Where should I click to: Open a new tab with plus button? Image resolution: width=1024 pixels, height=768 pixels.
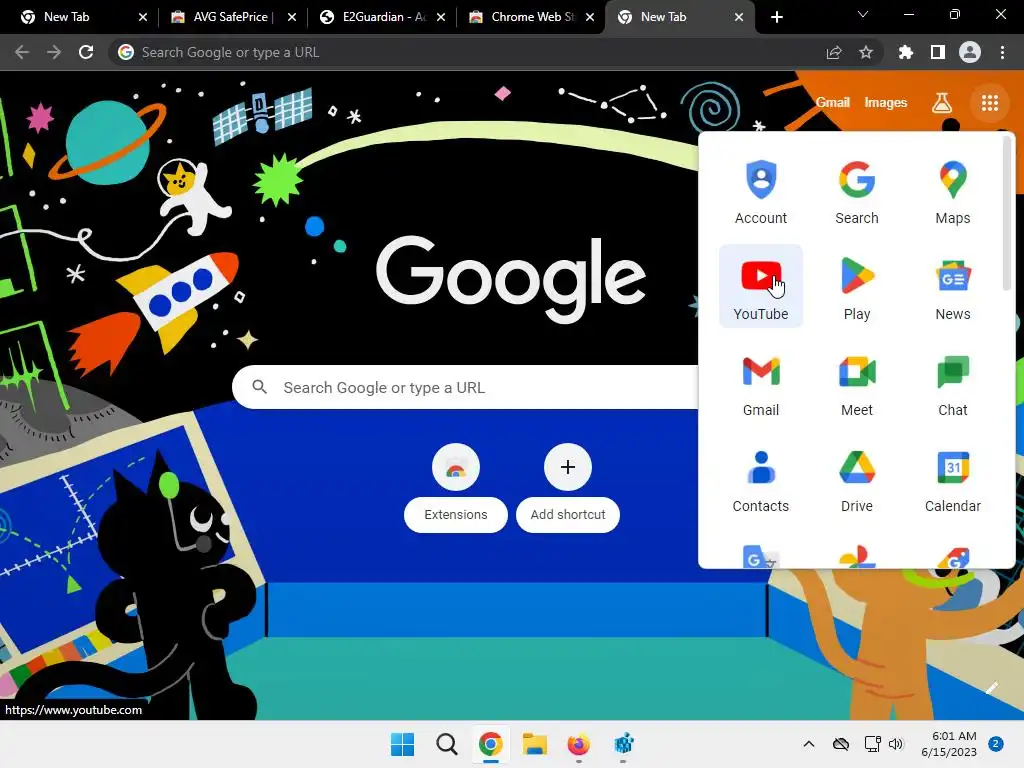776,17
